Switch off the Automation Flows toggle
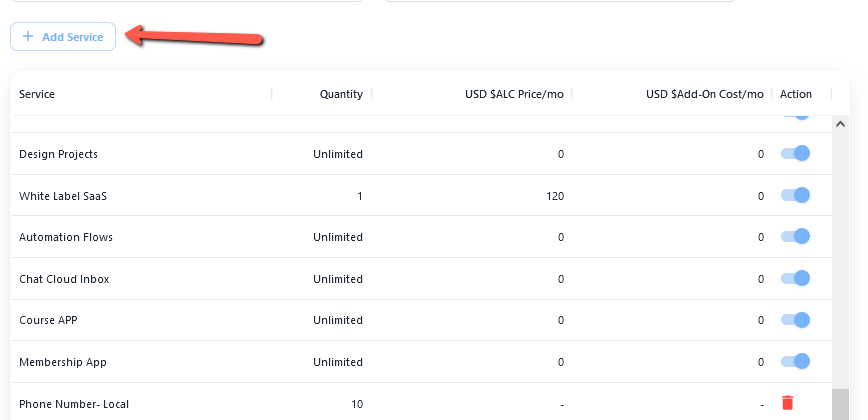The height and width of the screenshot is (420, 868). click(796, 237)
